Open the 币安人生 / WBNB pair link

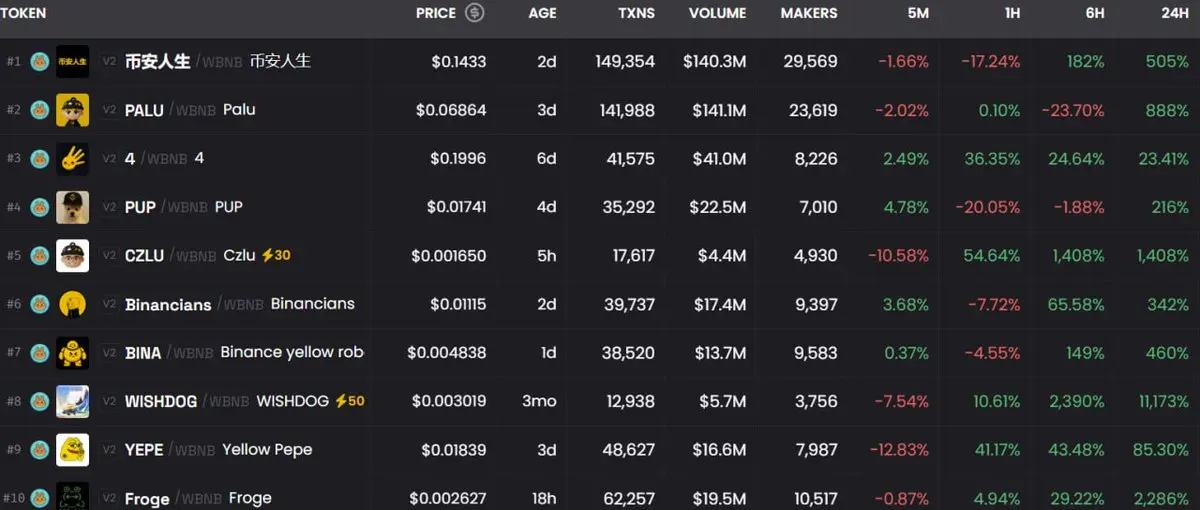point(218,61)
